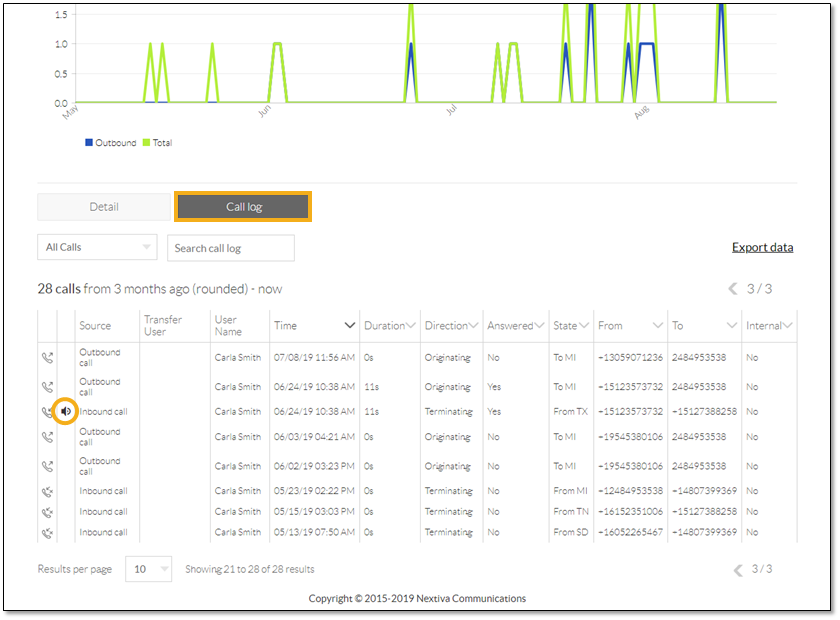Select the 06/03/19 04:21 AM time cell
Screen dimensions: 840x620
click(314, 437)
